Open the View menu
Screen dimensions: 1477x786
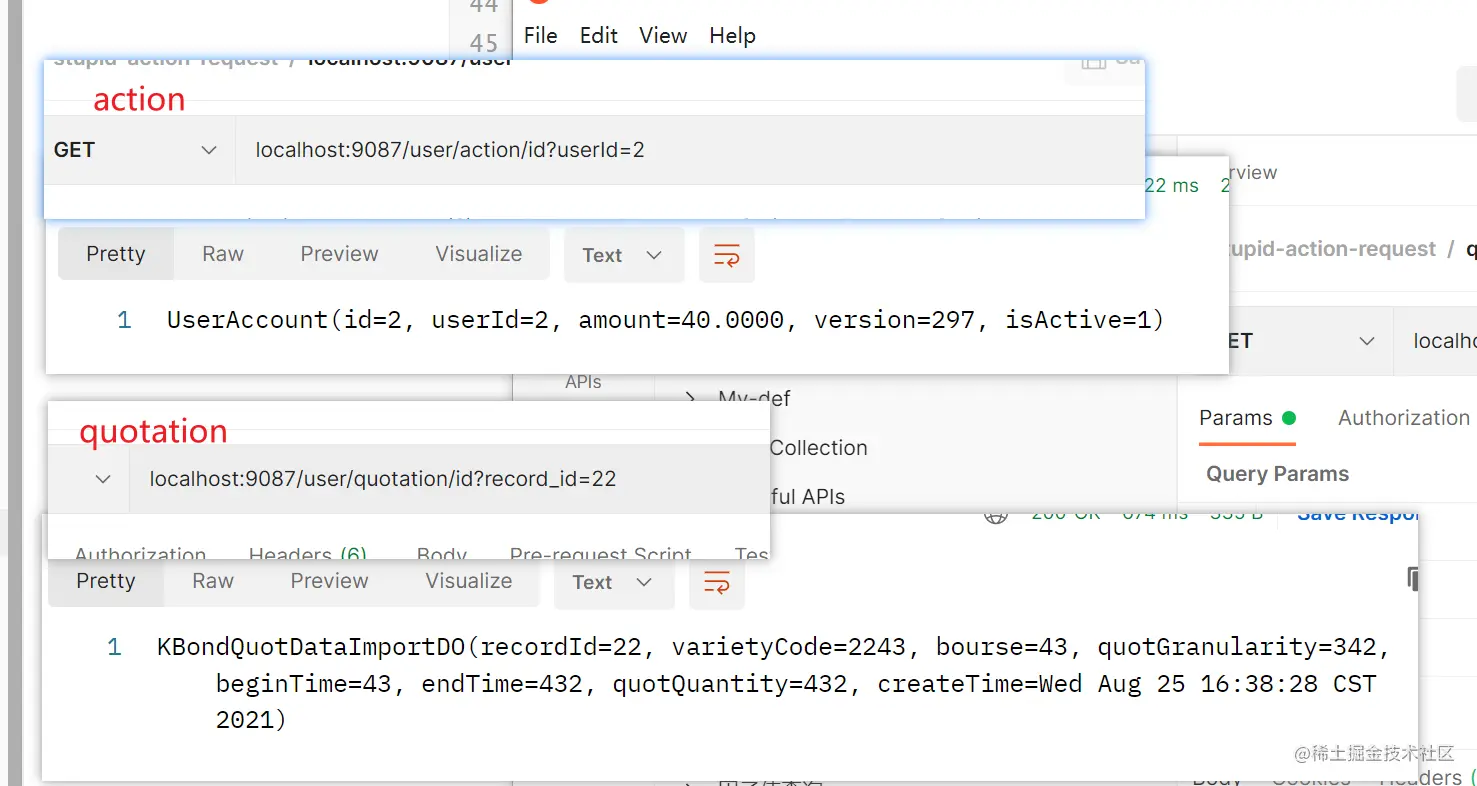(x=663, y=36)
